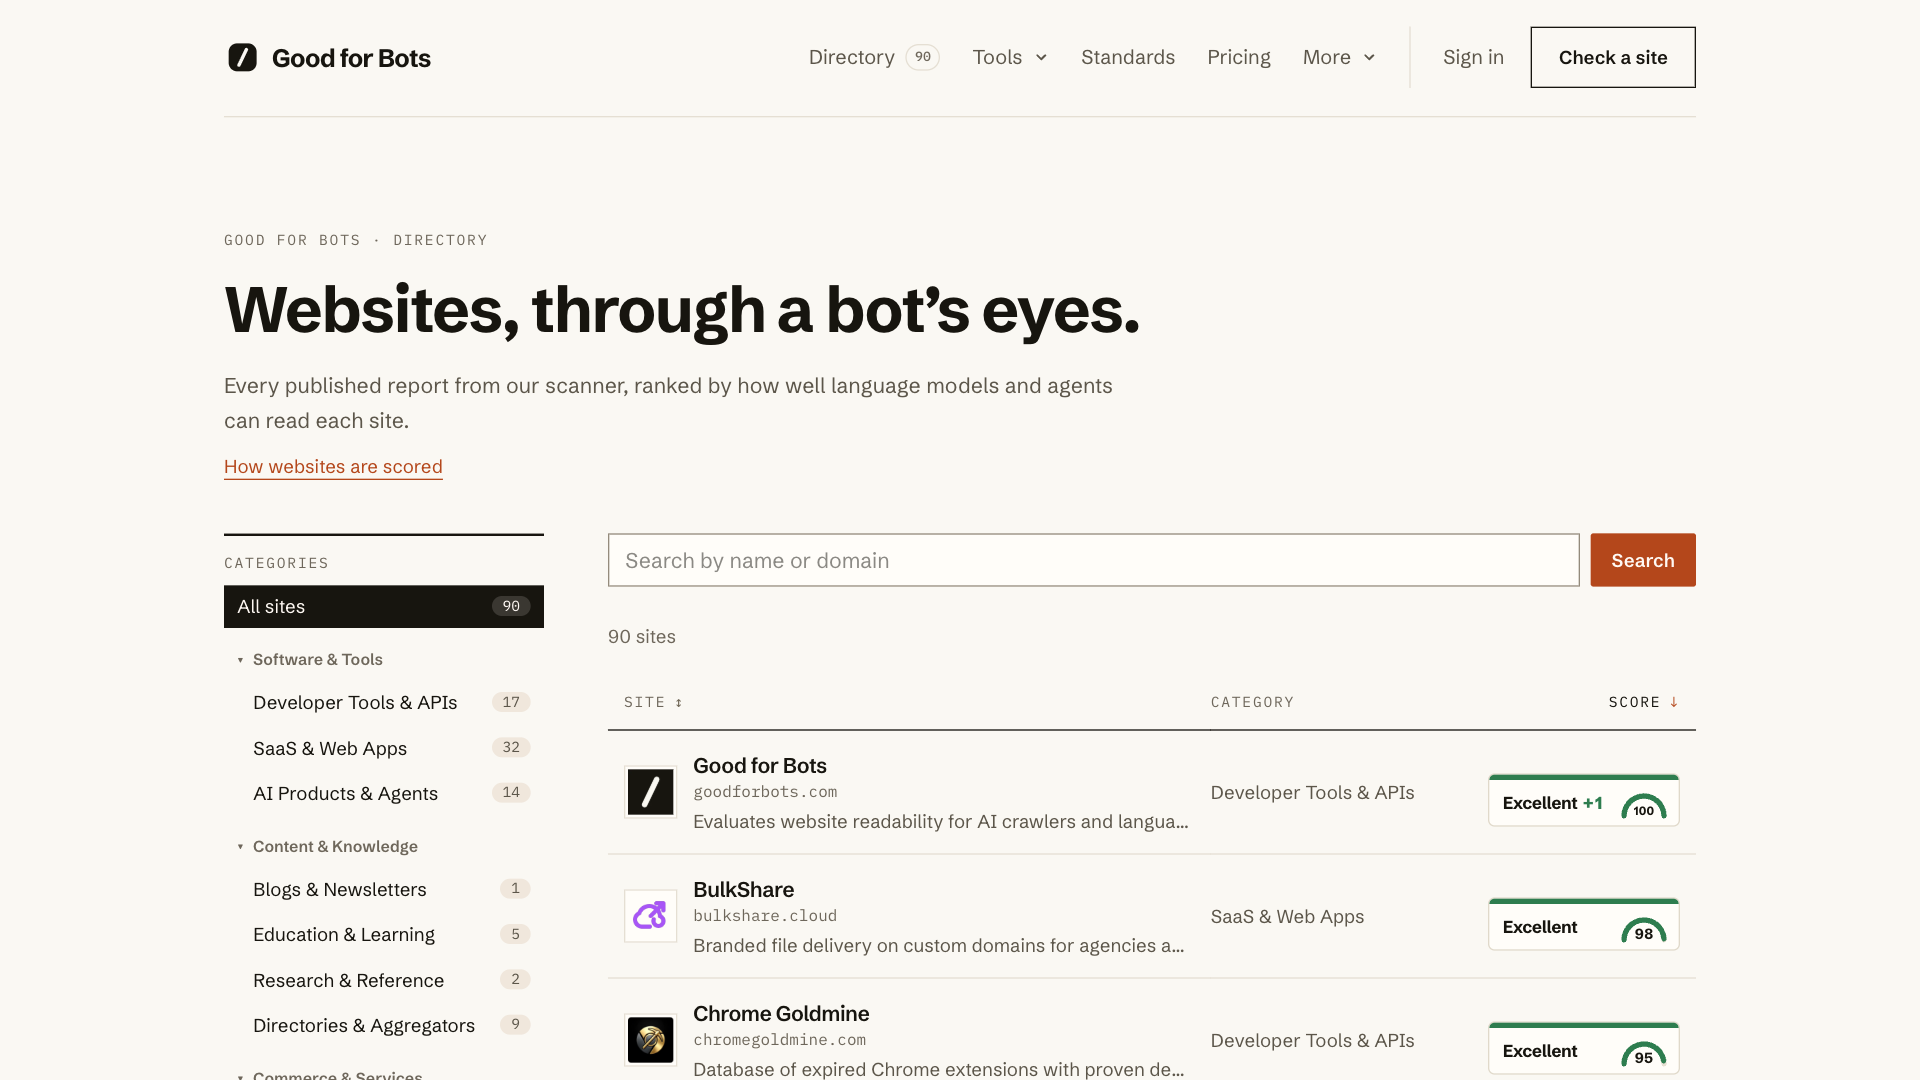Collapse the Commerce & Services category group
The width and height of the screenshot is (1920, 1080).
tap(330, 1075)
